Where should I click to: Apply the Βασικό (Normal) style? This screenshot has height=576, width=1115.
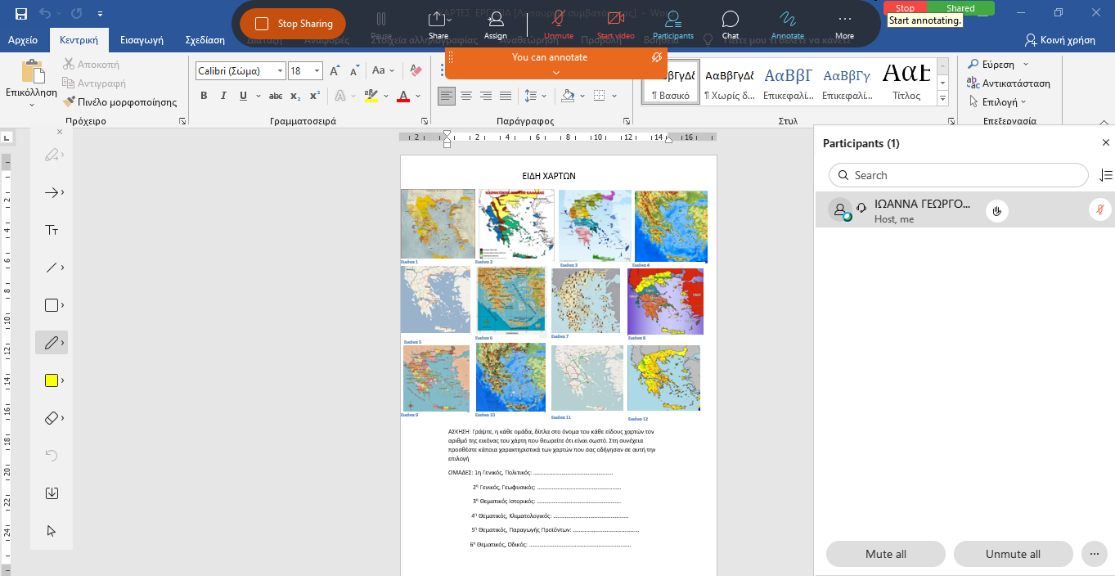671,82
